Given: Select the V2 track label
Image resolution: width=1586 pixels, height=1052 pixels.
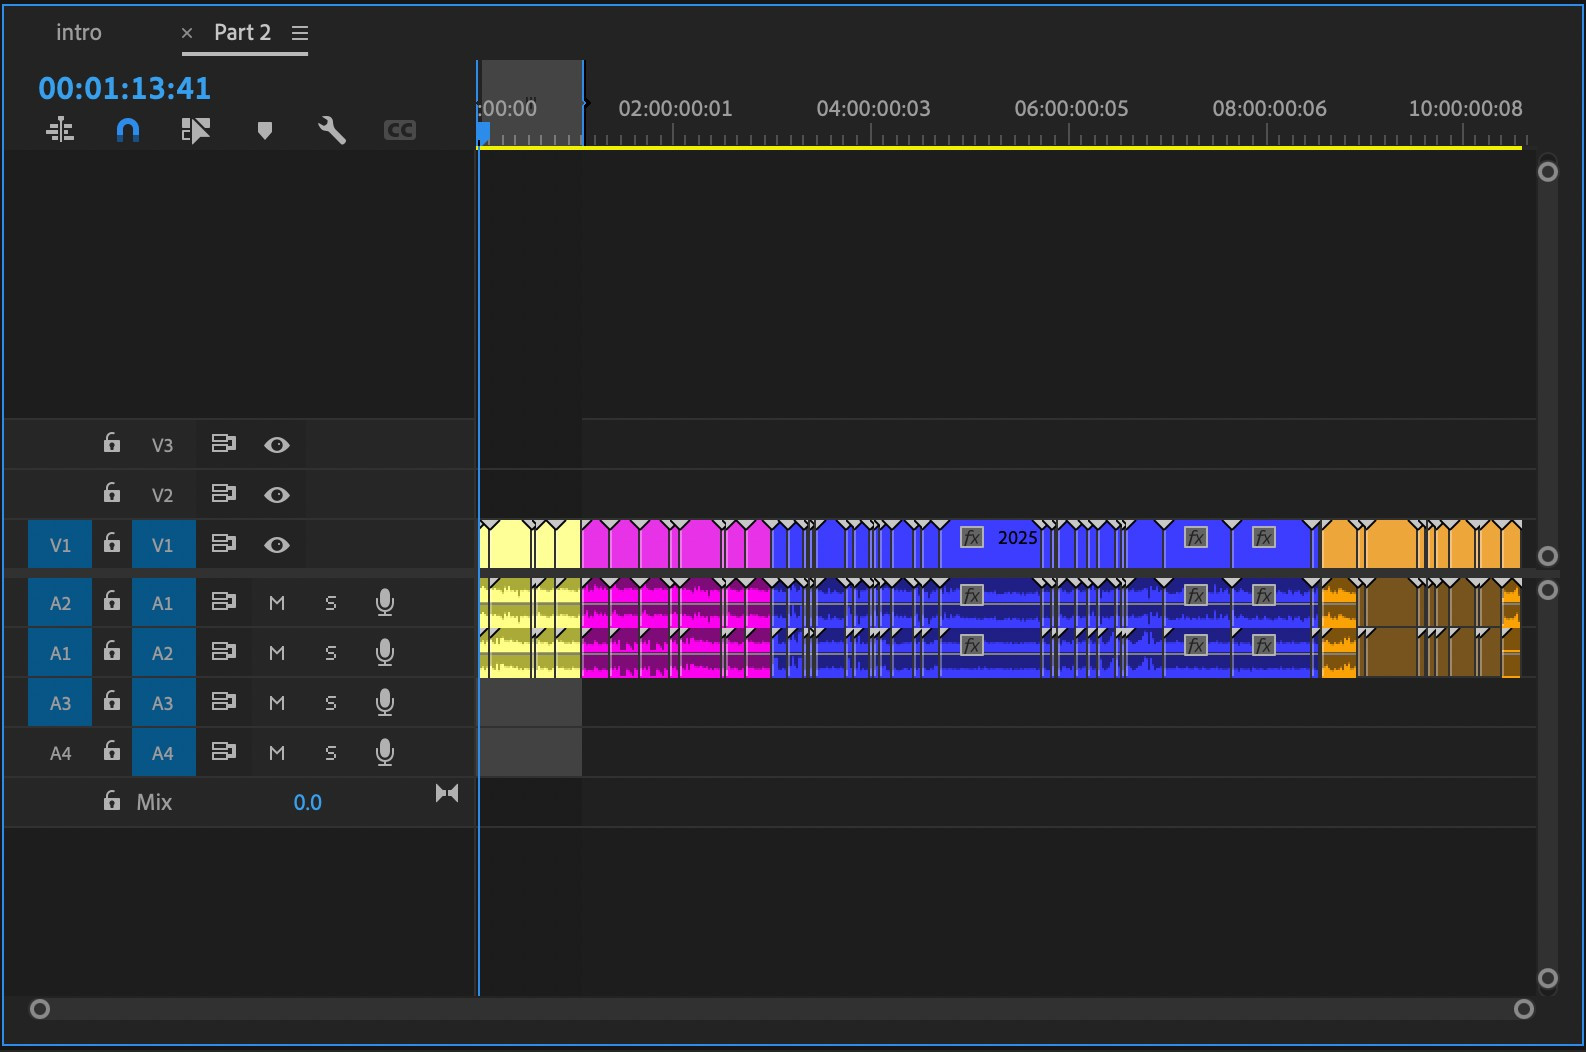Looking at the screenshot, I should pyautogui.click(x=163, y=495).
